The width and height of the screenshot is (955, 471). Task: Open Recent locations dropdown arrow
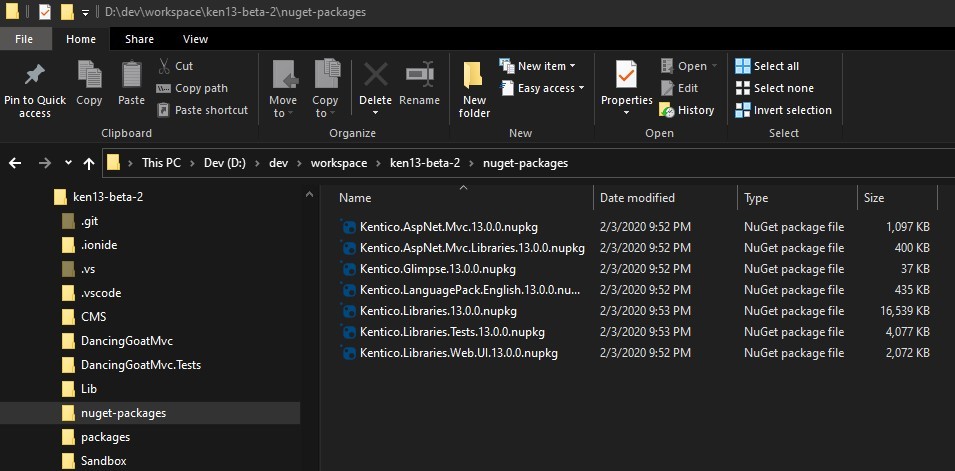click(x=68, y=163)
